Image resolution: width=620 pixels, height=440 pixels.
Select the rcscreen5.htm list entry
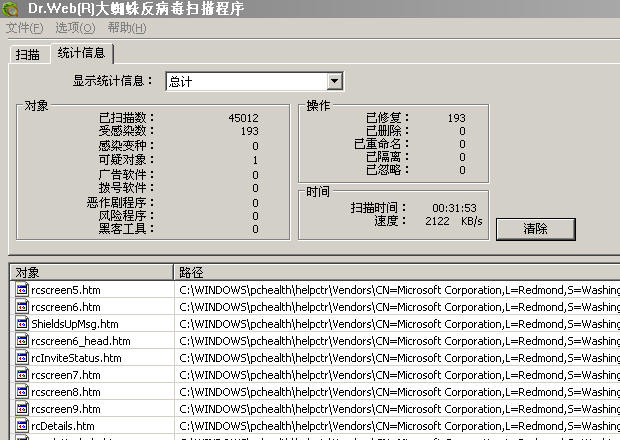66,290
